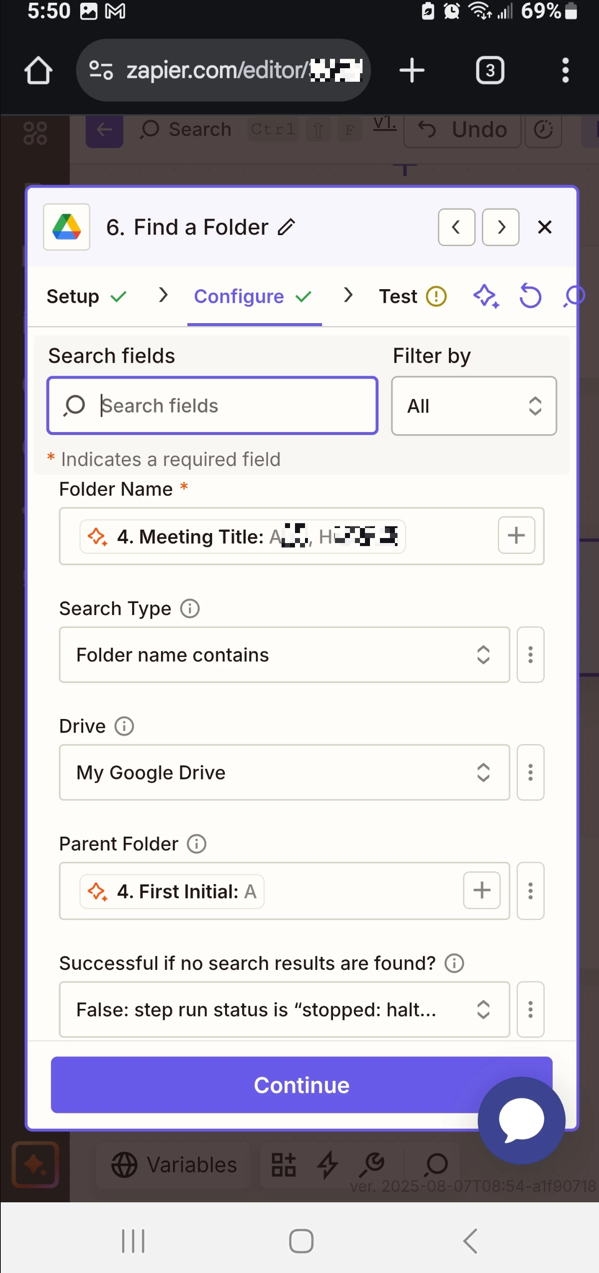The height and width of the screenshot is (1273, 599).
Task: Click the circular undo arrow icon in the tab row
Action: [530, 296]
